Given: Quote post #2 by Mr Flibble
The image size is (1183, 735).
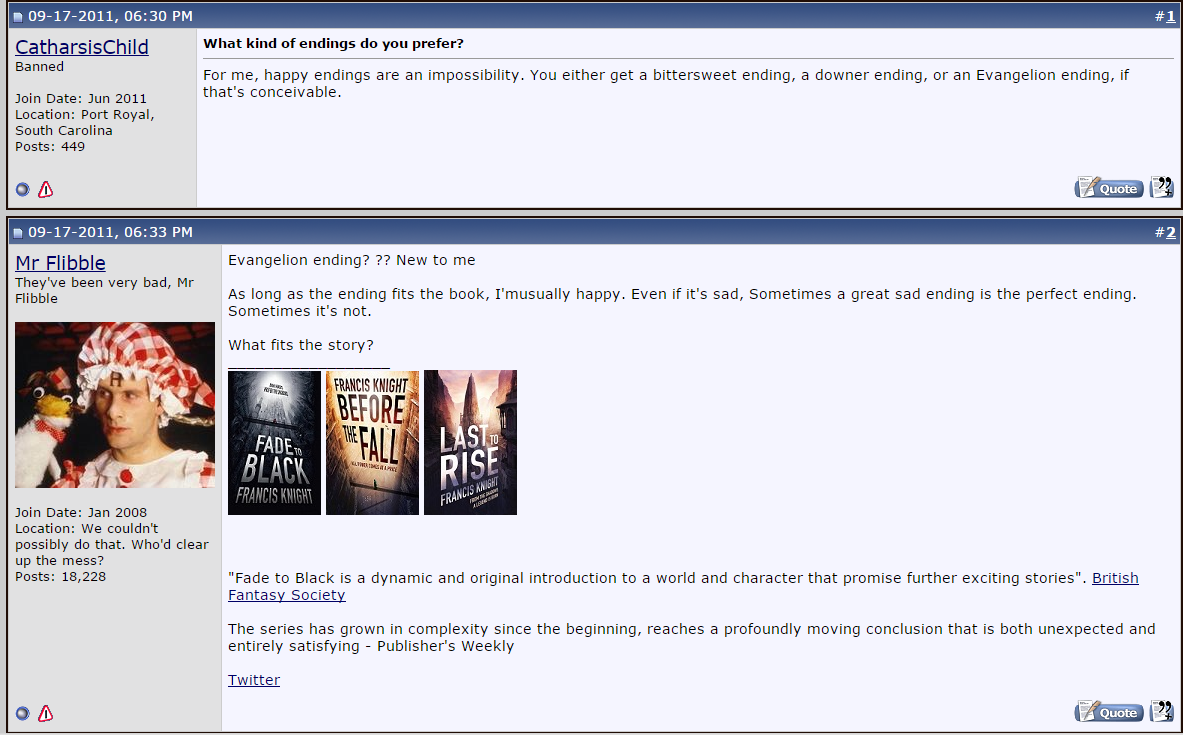Looking at the screenshot, I should coord(1108,711).
